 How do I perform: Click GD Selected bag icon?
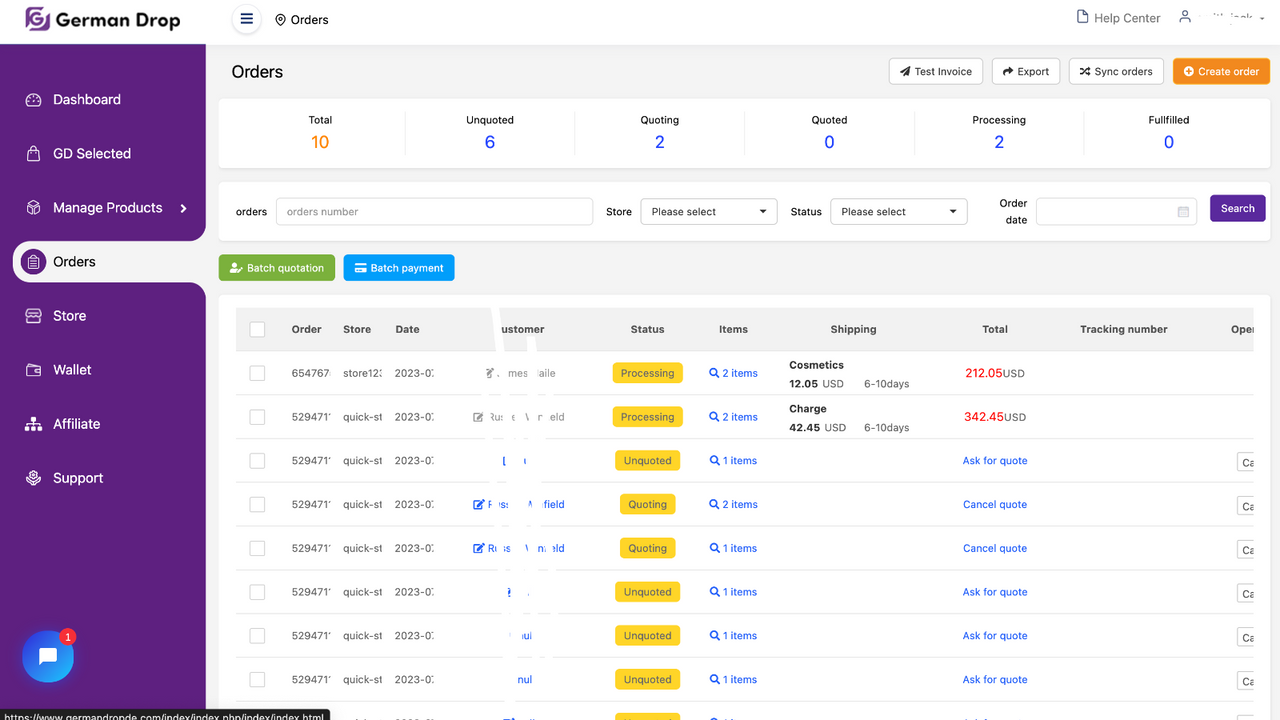coord(33,154)
